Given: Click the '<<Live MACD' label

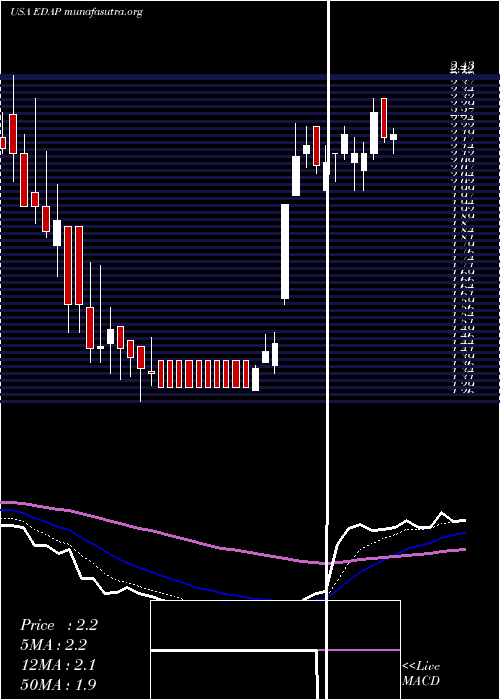Looking at the screenshot, I should coord(421,673).
